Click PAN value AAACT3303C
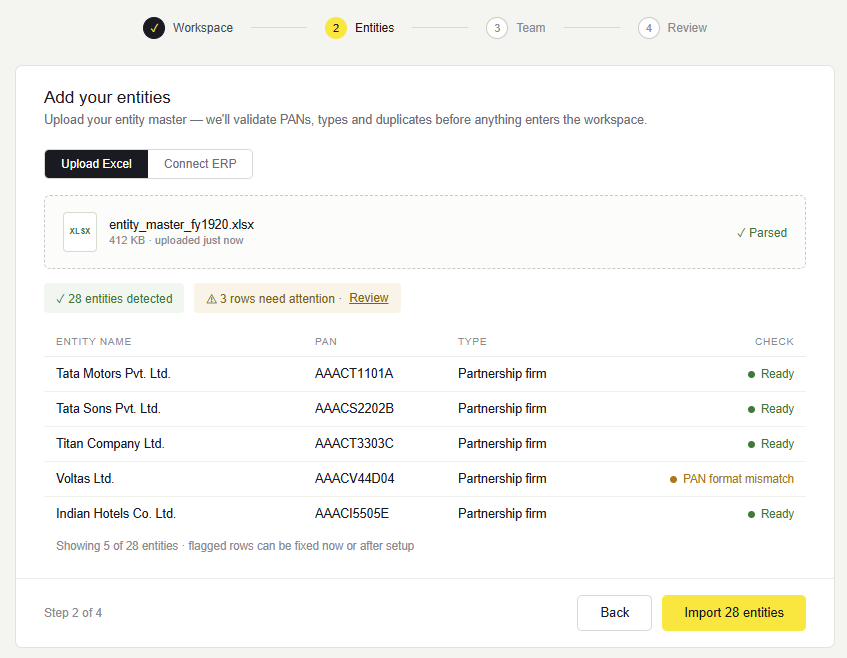Screen dimensions: 847x658 pyautogui.click(x=354, y=444)
